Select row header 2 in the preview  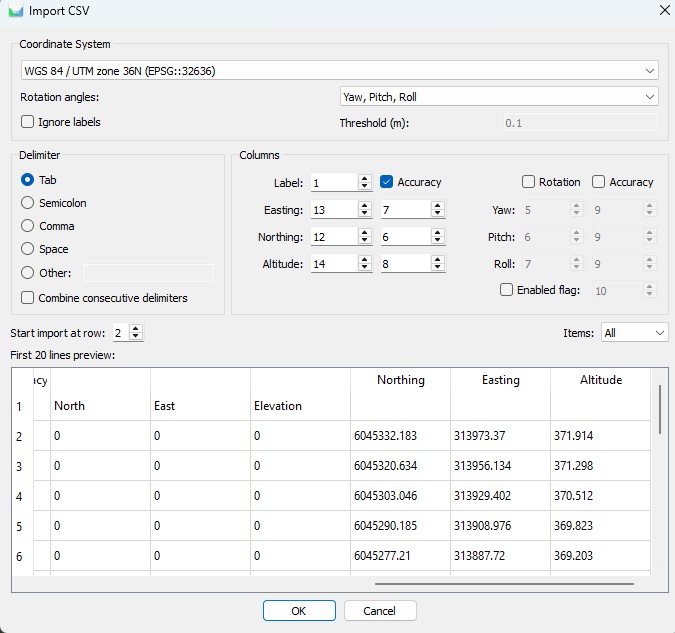tap(22, 436)
